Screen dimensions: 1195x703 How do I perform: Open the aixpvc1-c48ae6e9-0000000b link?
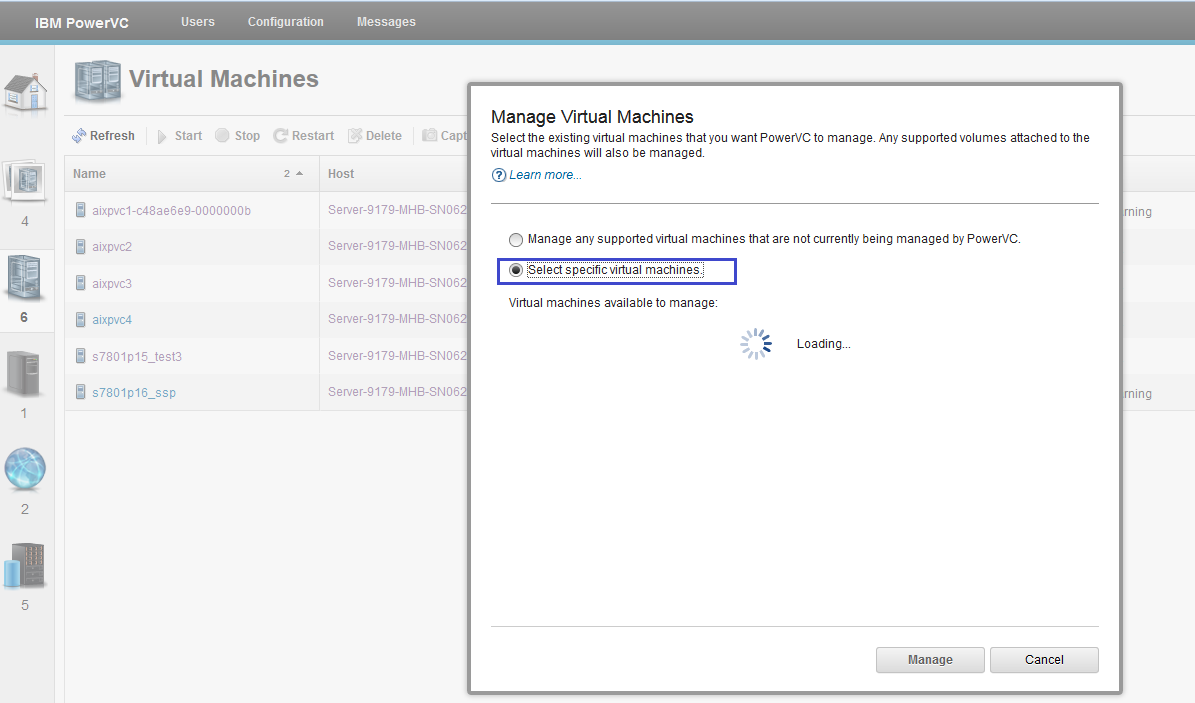(x=171, y=210)
